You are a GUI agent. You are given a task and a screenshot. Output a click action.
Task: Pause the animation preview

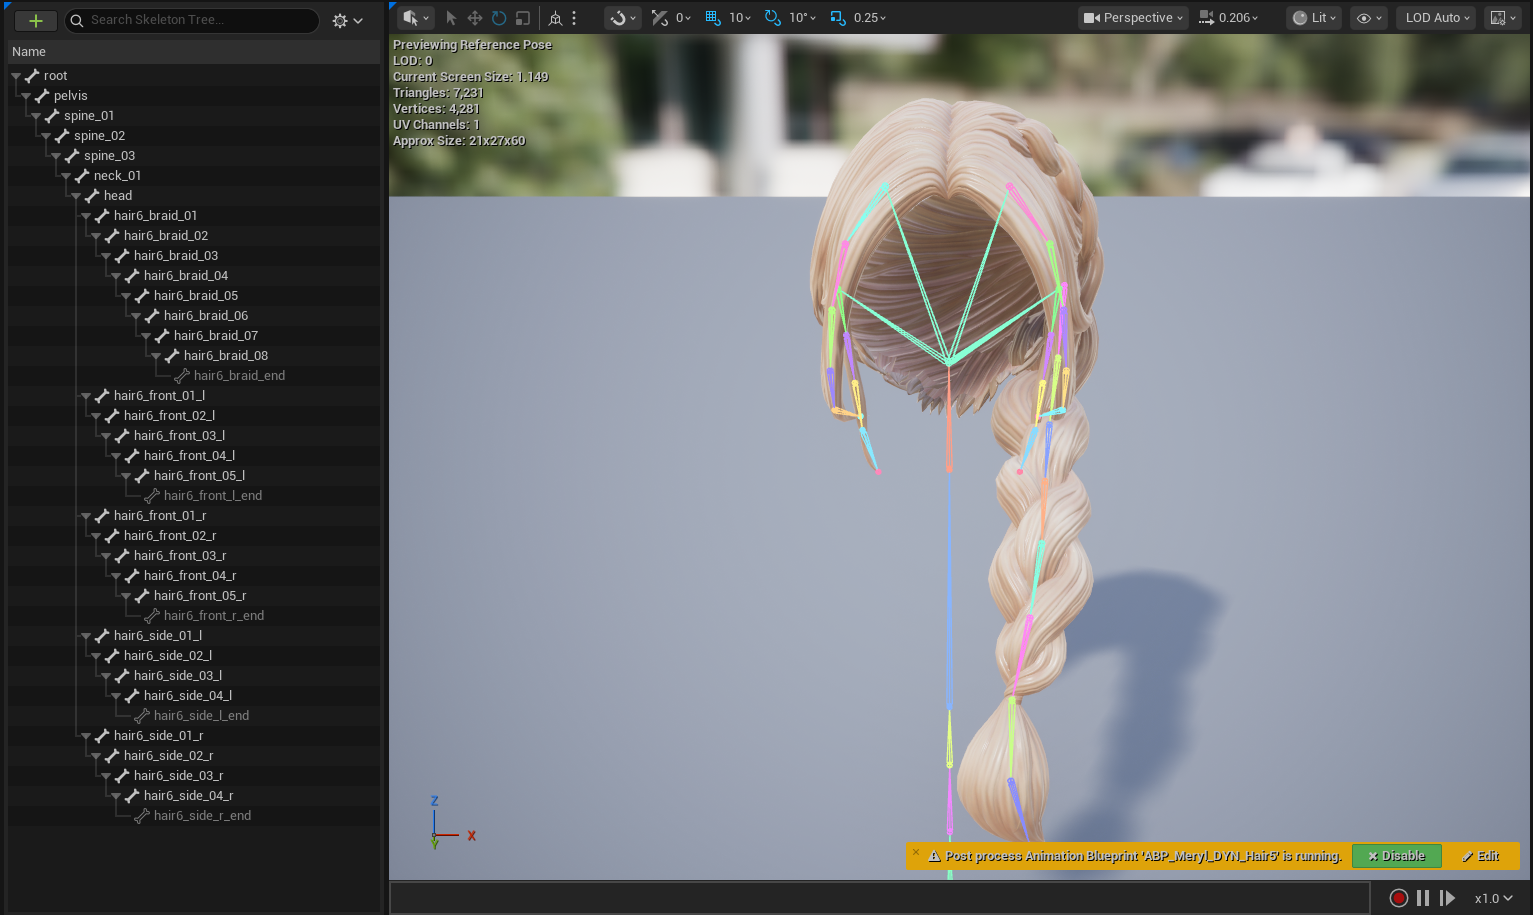click(x=1423, y=898)
